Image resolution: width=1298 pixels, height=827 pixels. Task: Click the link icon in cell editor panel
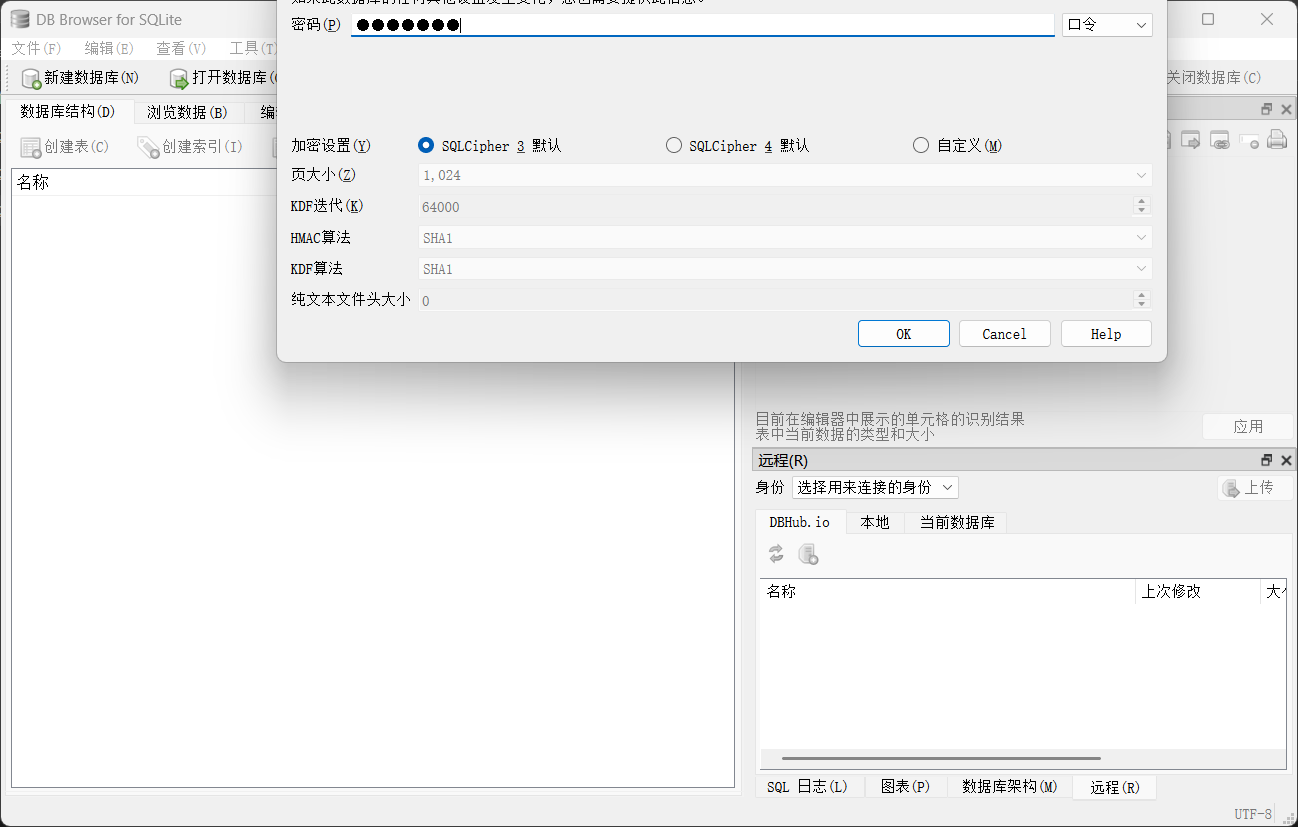tap(1220, 141)
